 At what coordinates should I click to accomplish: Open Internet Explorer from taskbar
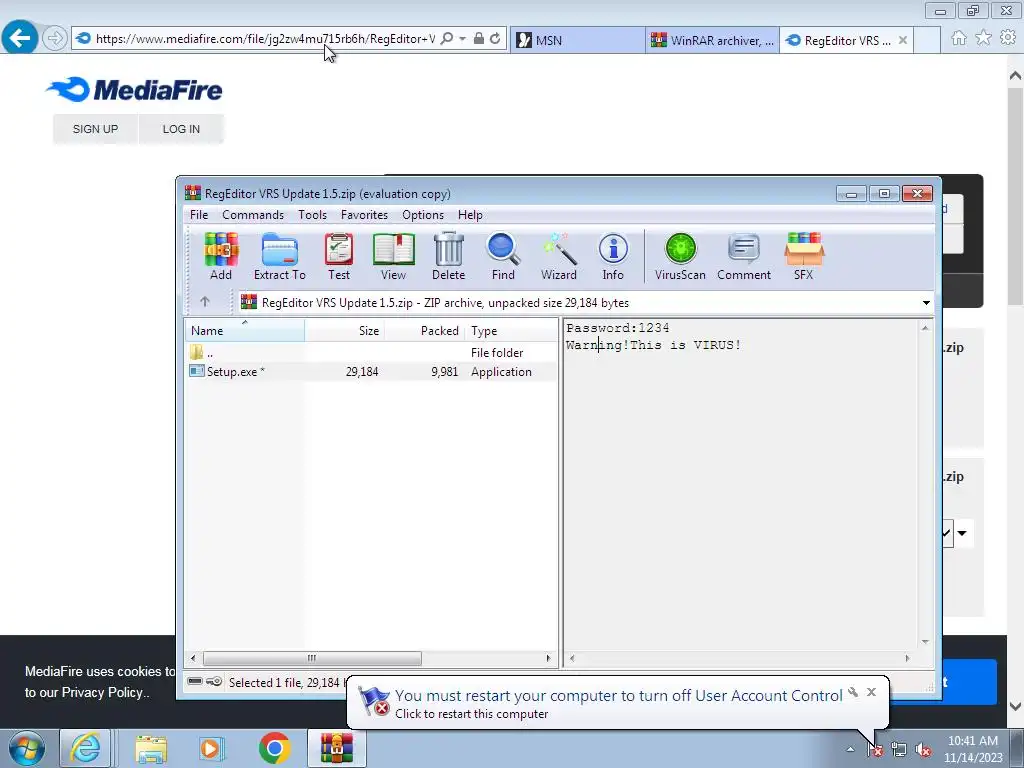[86, 748]
